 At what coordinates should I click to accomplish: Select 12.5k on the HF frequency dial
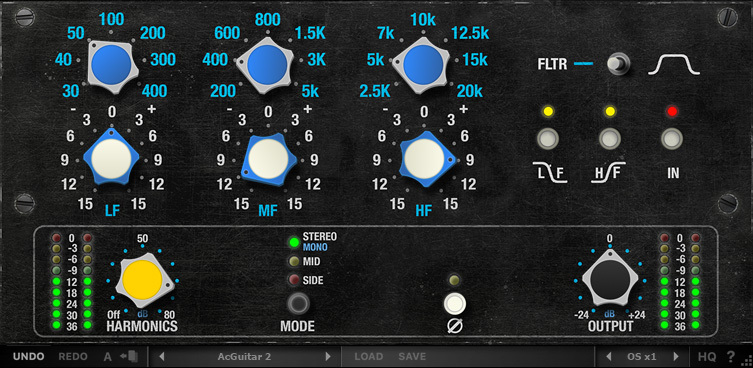tap(470, 33)
